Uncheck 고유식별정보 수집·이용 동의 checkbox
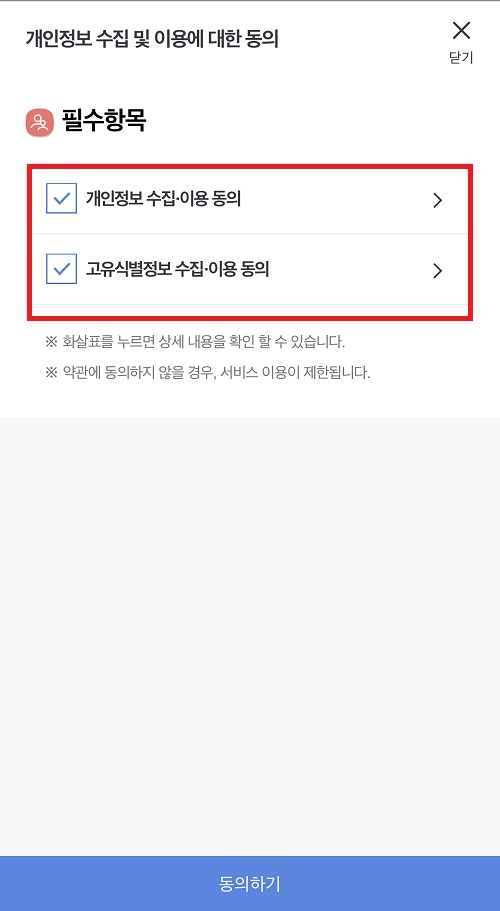The image size is (500, 911). tap(62, 269)
